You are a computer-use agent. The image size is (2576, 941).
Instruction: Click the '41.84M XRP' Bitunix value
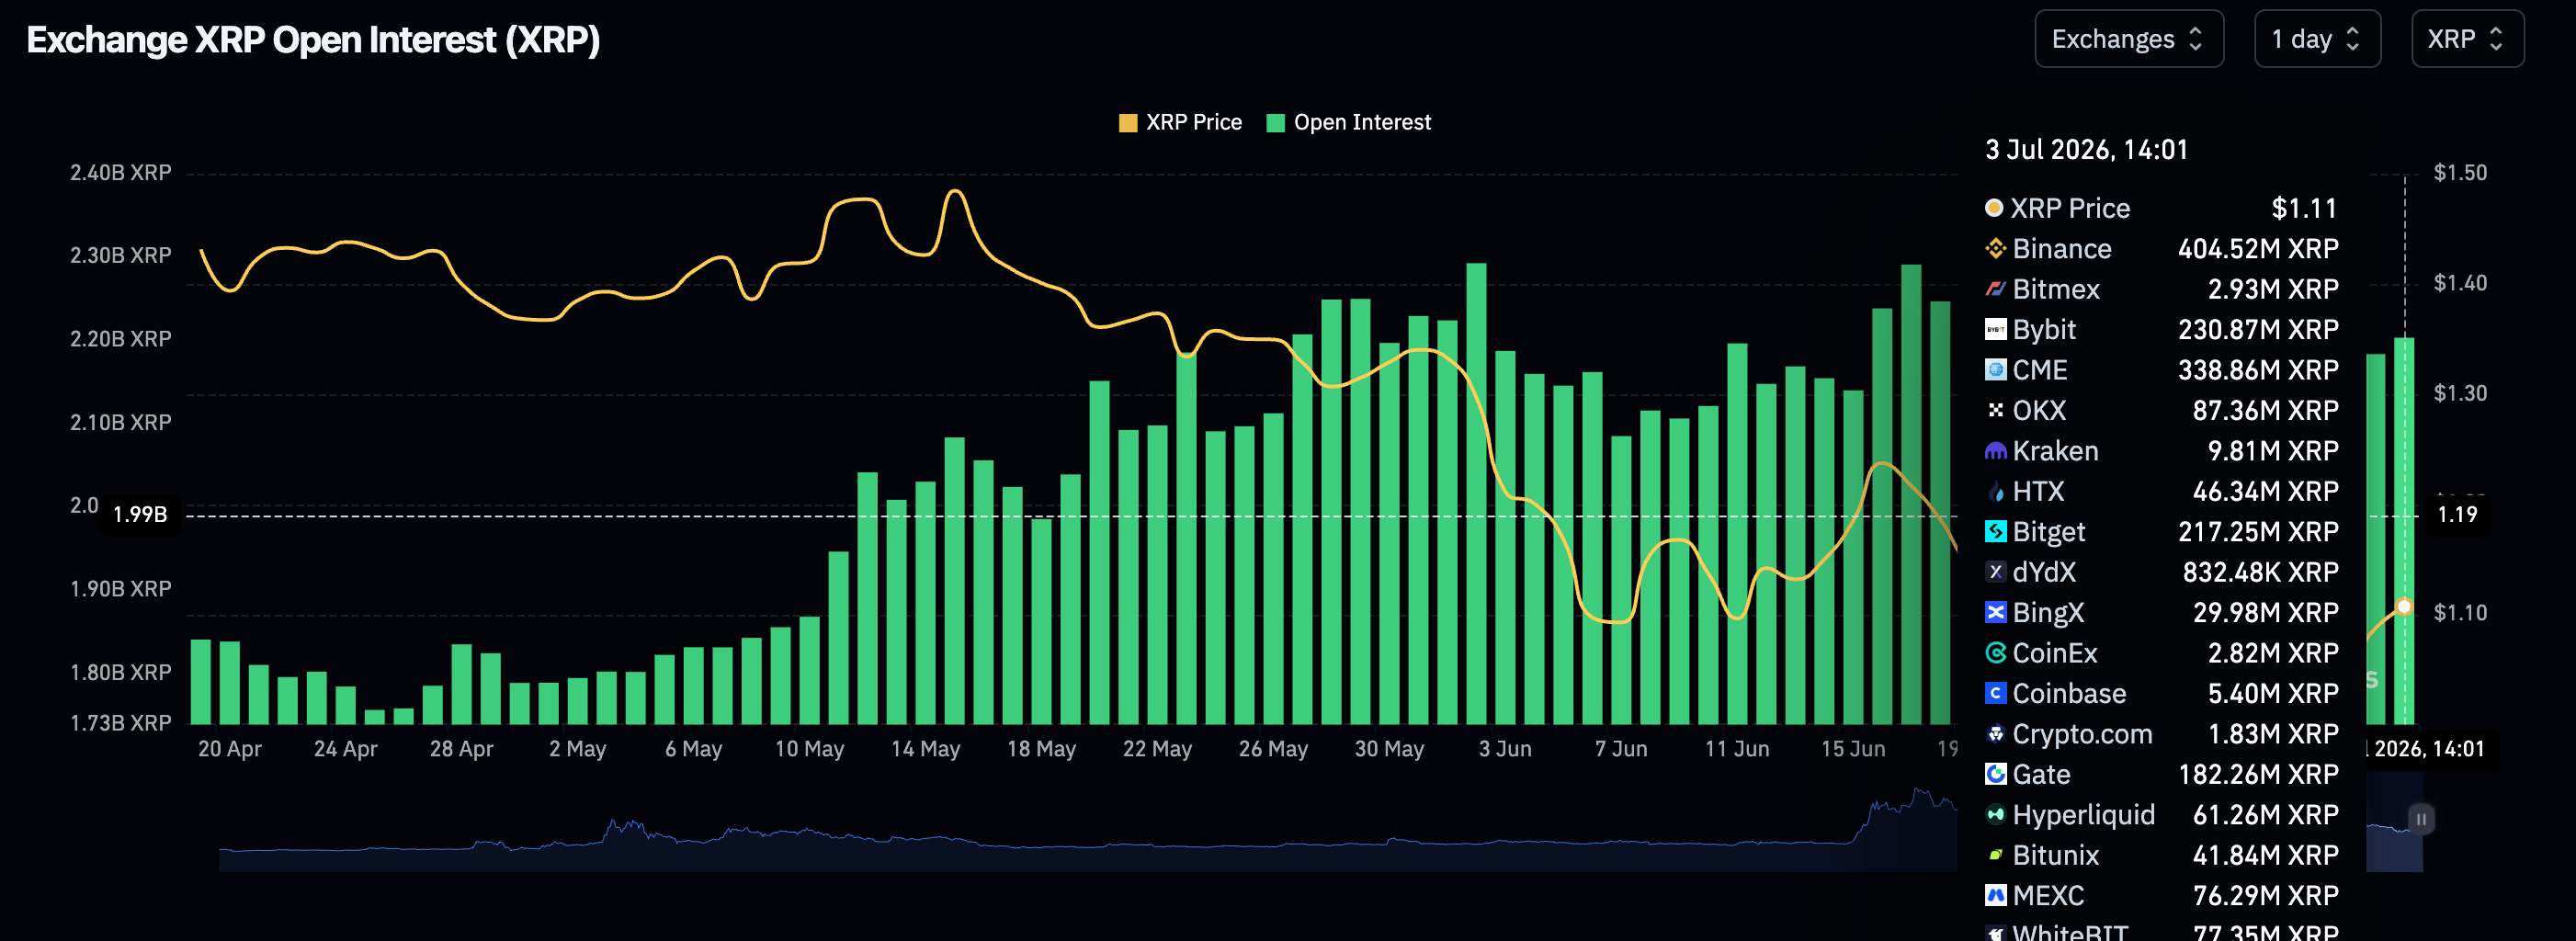click(x=2265, y=855)
